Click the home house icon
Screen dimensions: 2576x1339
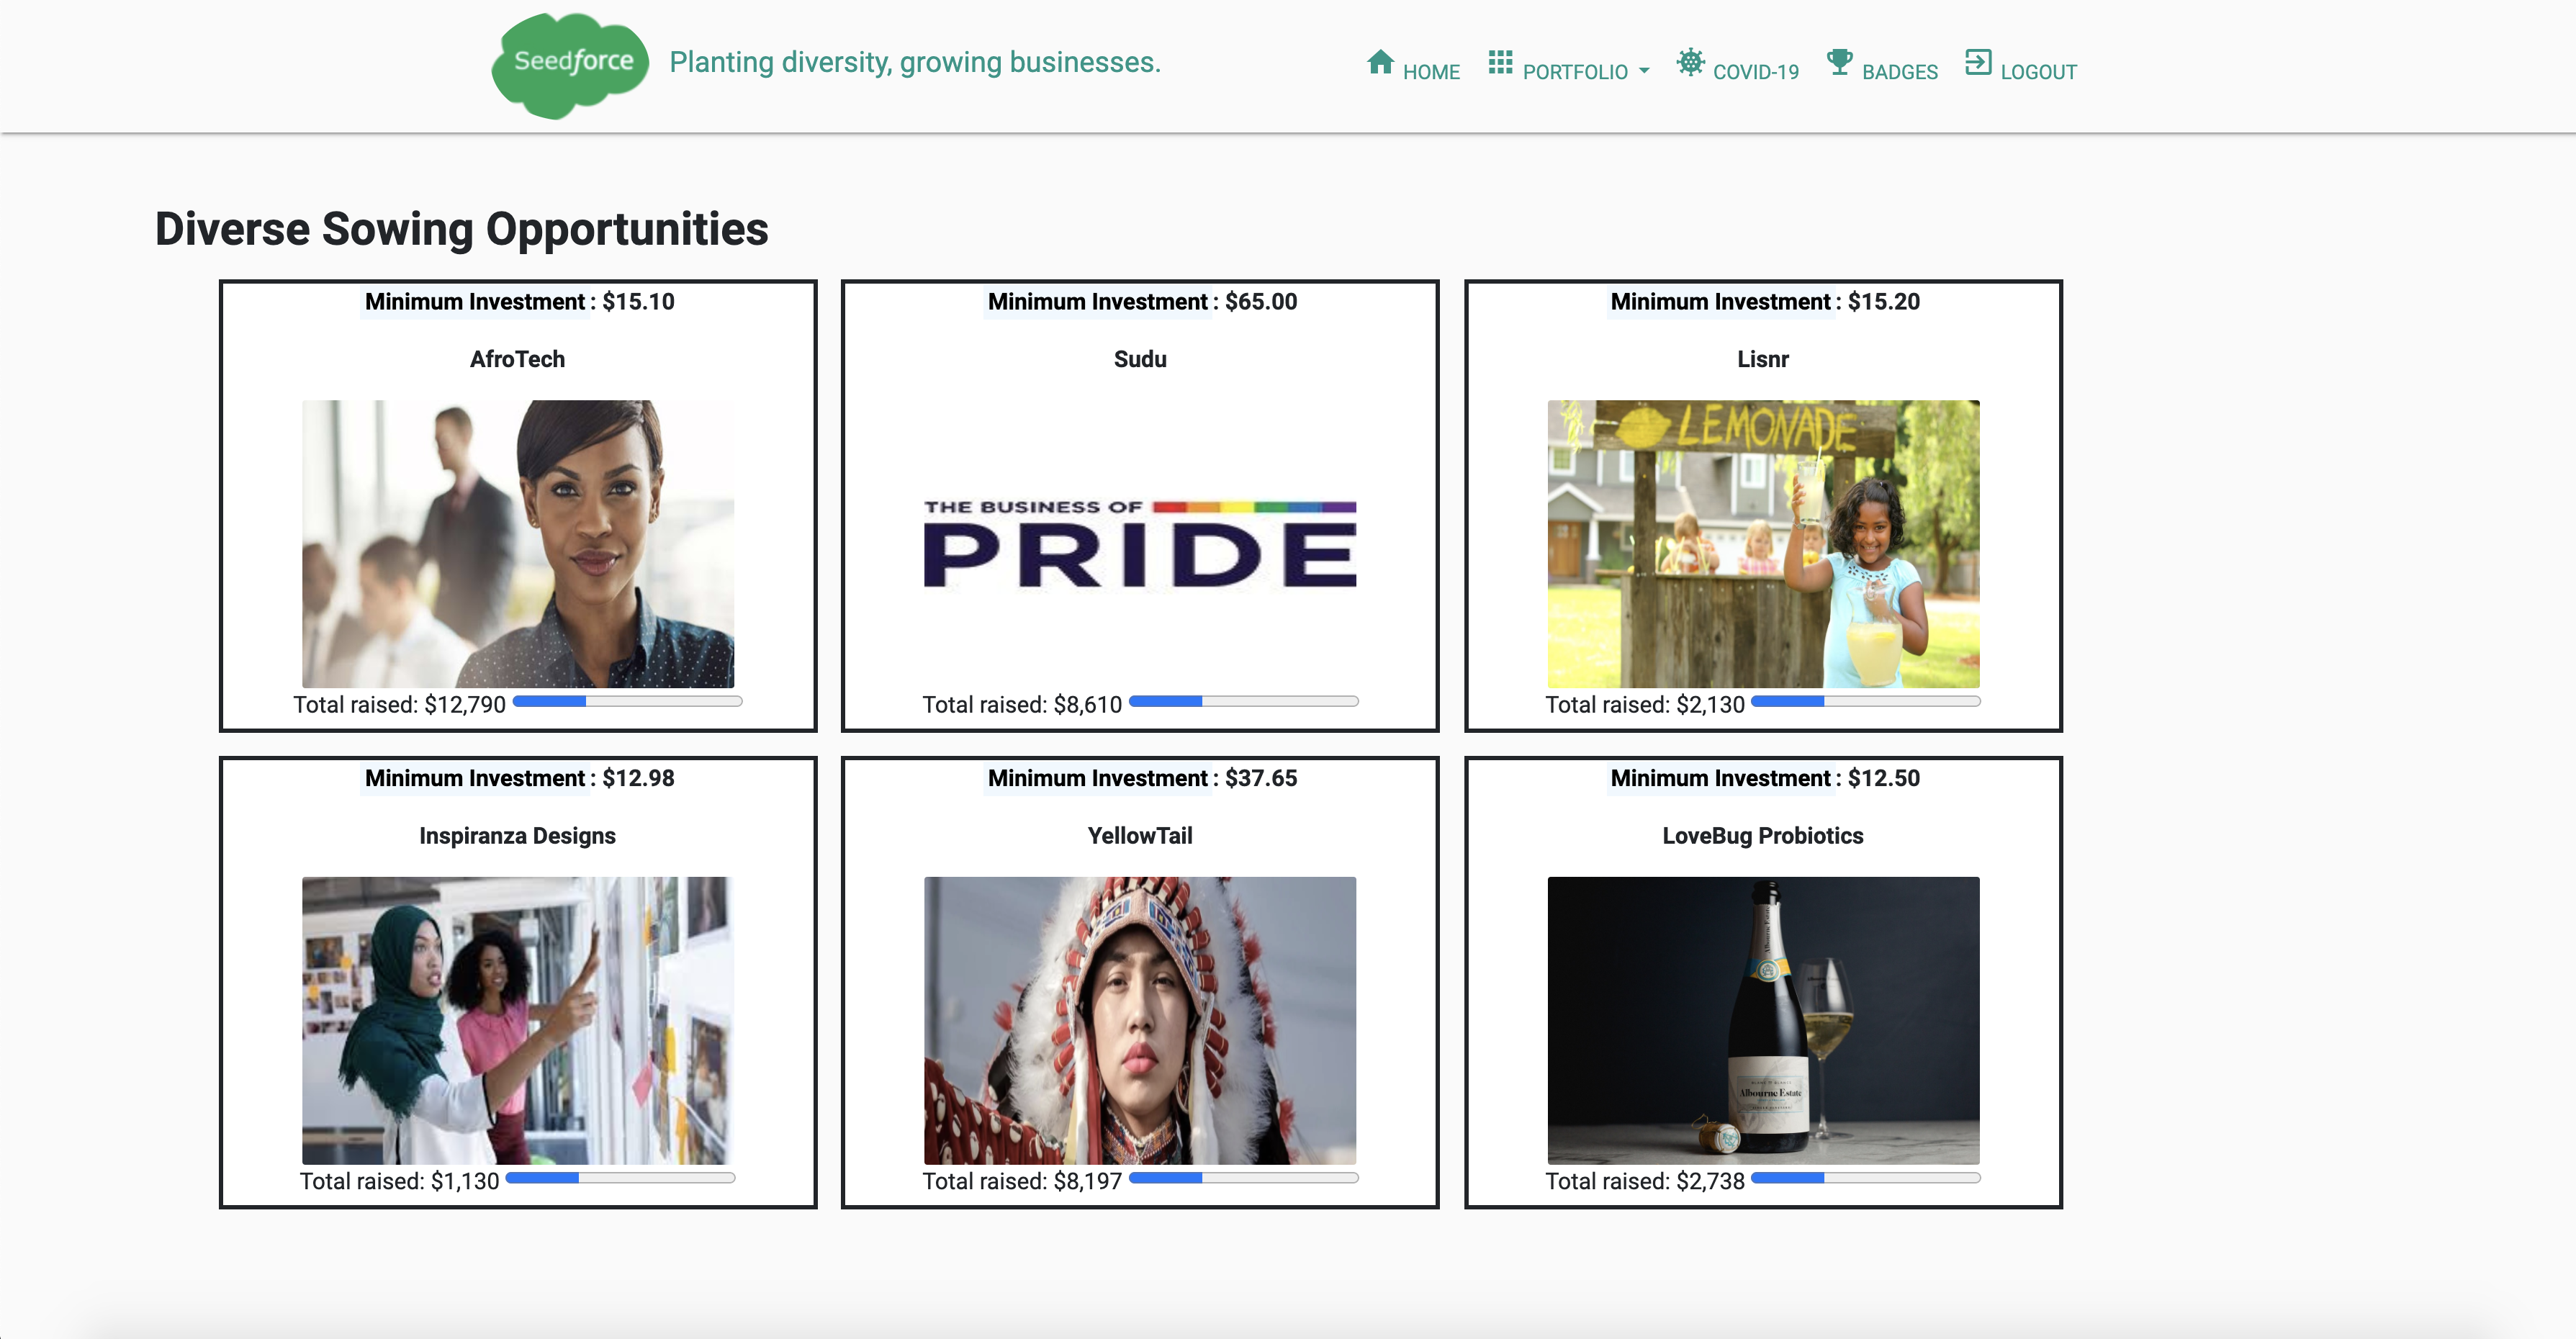pyautogui.click(x=1380, y=62)
